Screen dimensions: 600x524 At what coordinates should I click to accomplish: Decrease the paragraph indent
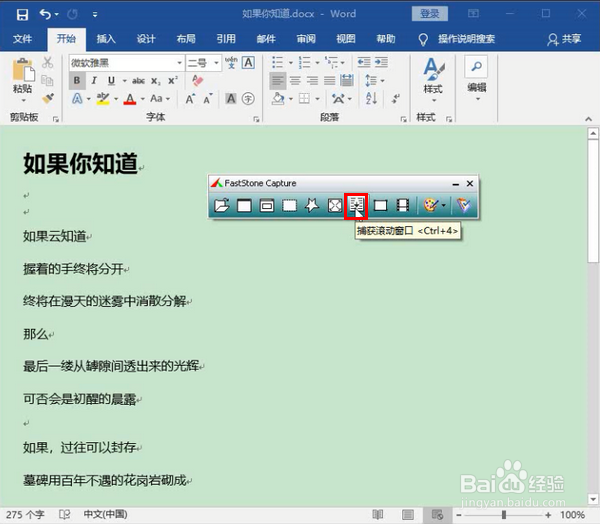(x=364, y=62)
